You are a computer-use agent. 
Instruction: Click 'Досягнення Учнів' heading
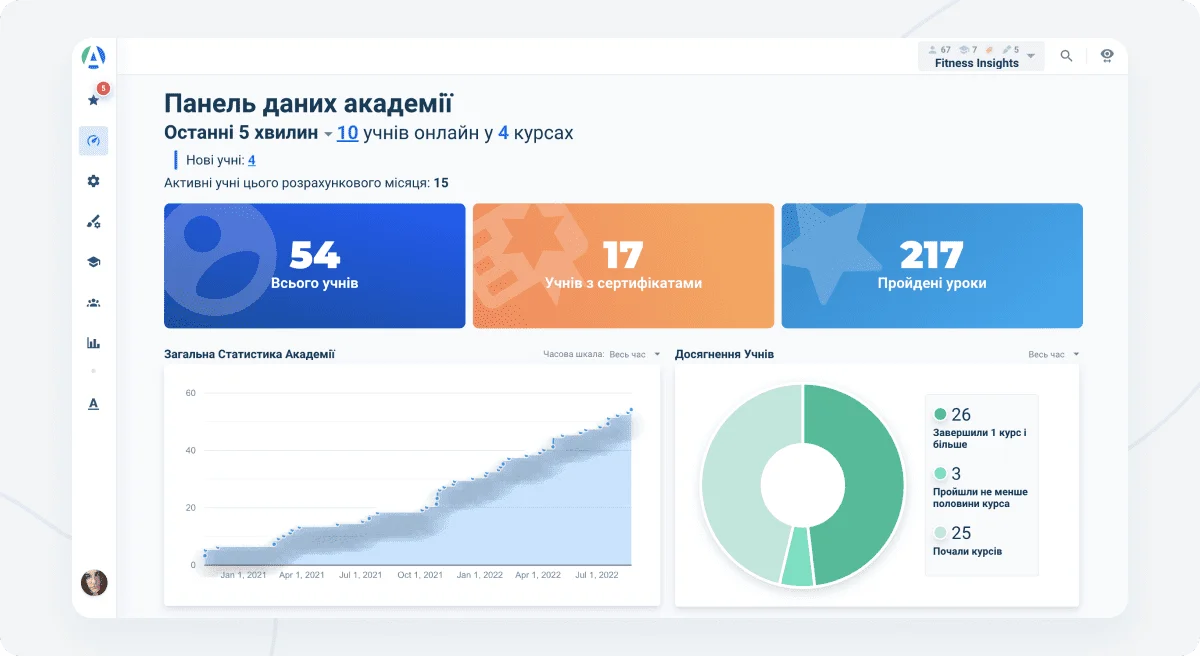click(724, 354)
